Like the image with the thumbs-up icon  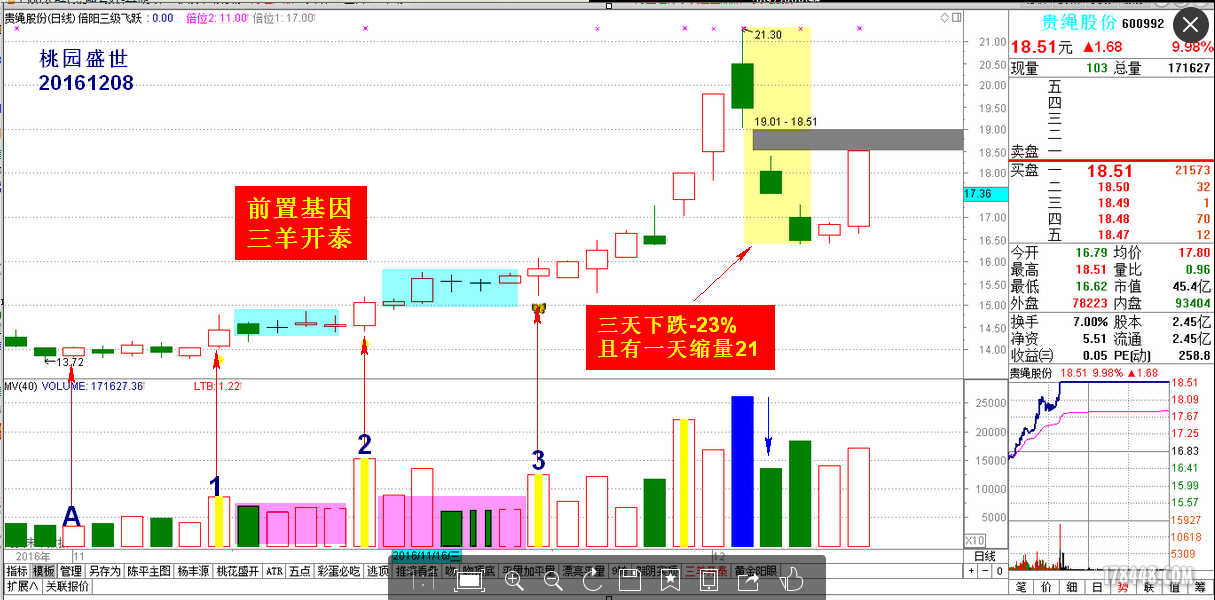[791, 578]
